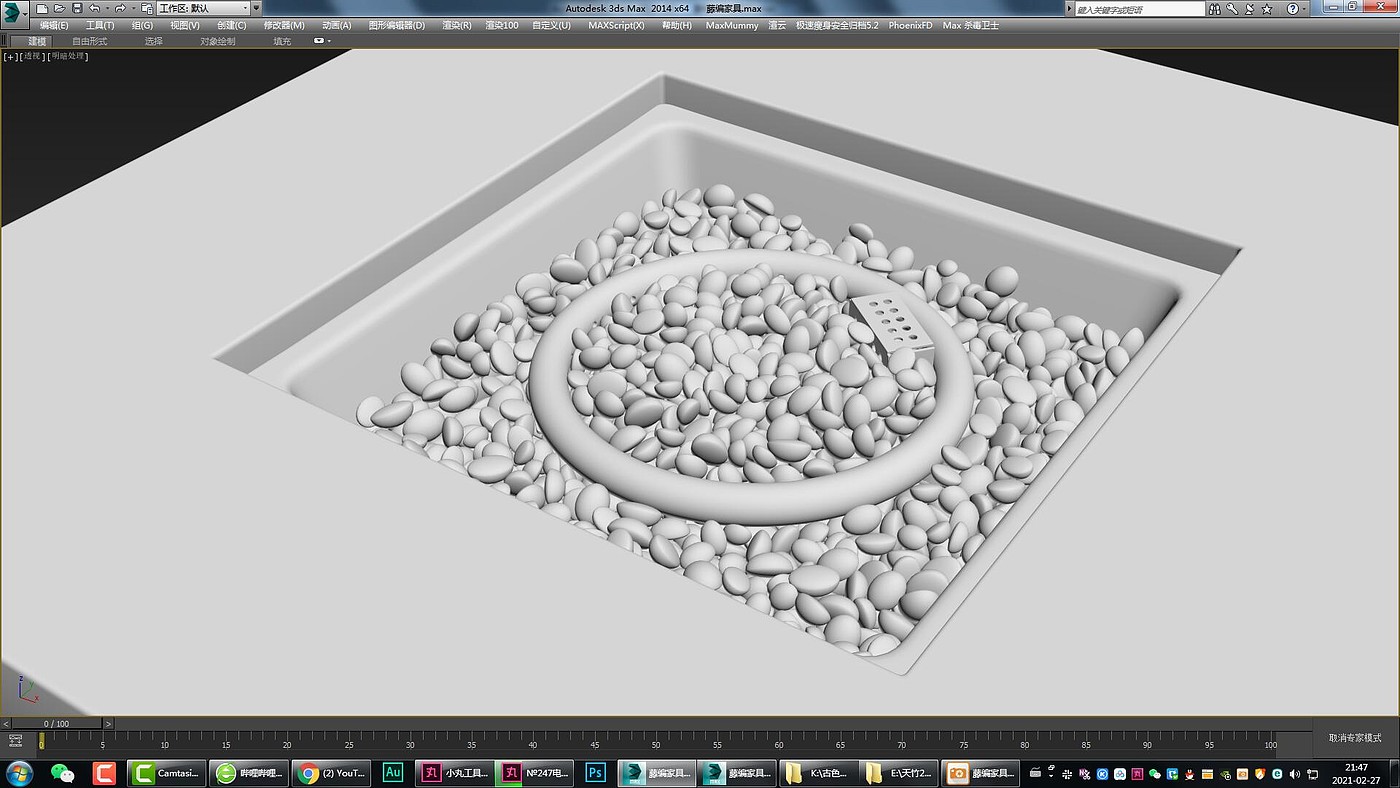Open the 修改器(M) menu
Screen dimensions: 1400x788
284,25
